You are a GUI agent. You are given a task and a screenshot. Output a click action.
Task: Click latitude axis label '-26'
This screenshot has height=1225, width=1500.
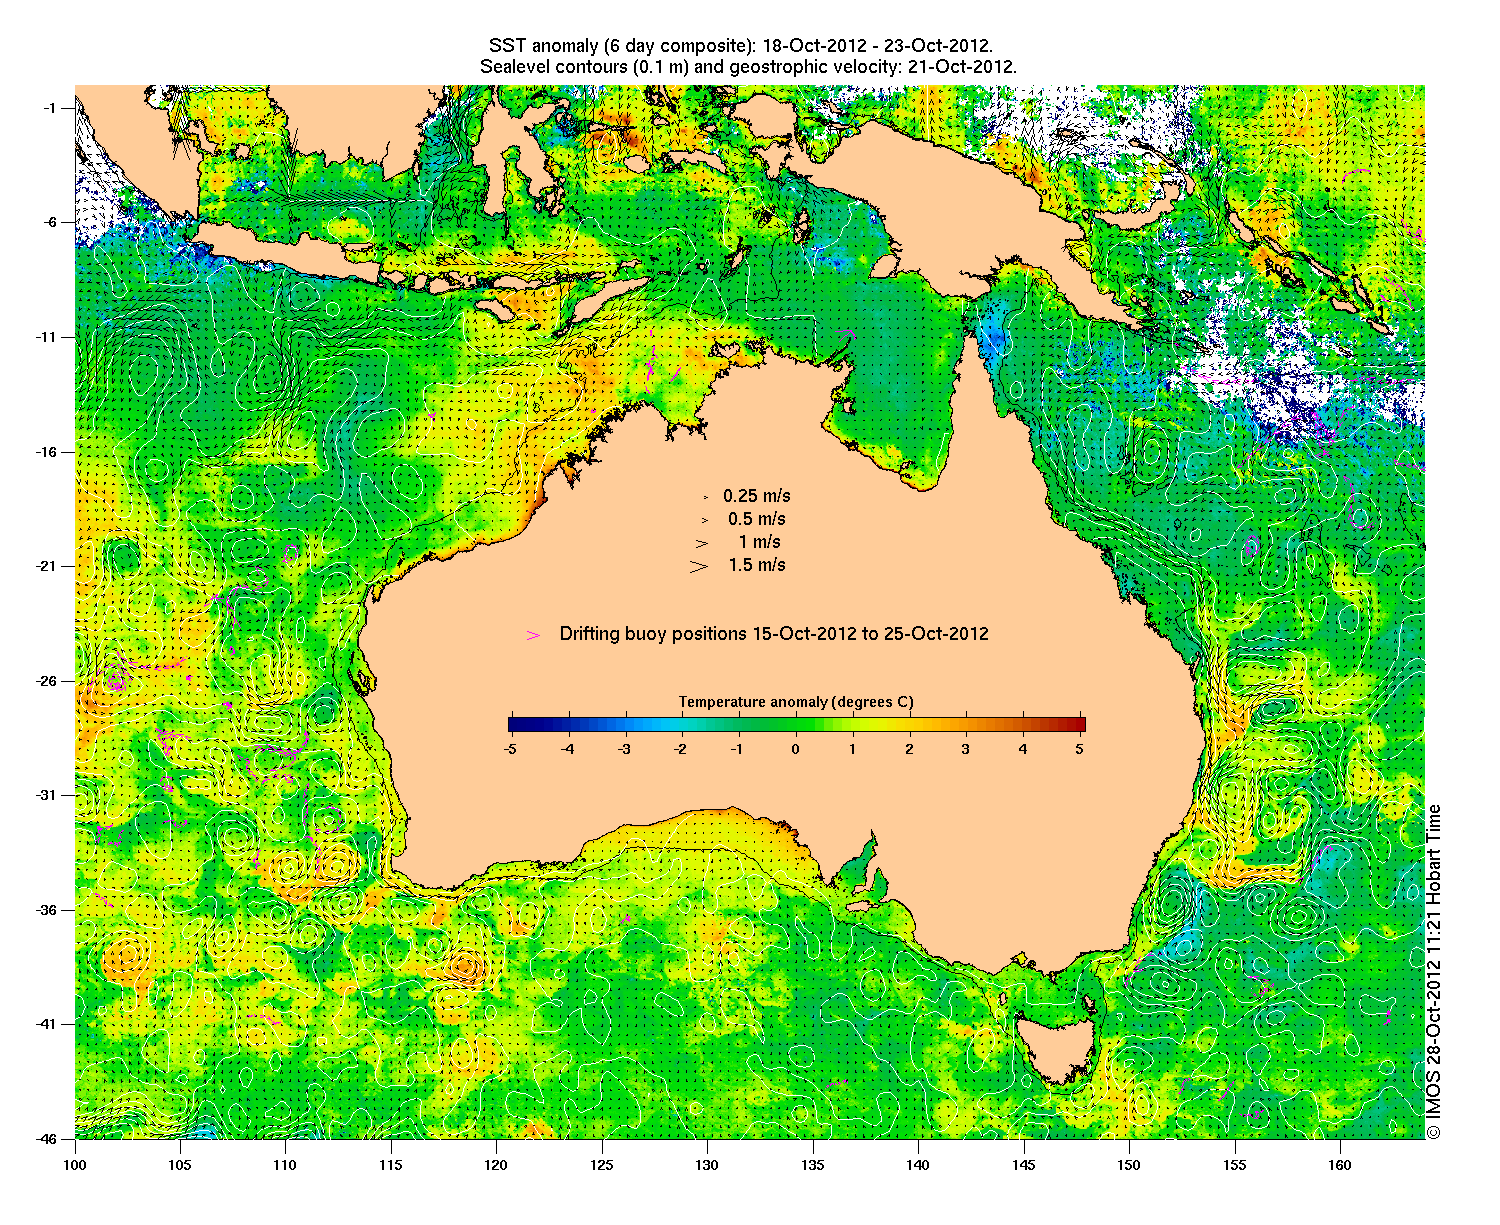click(x=46, y=681)
